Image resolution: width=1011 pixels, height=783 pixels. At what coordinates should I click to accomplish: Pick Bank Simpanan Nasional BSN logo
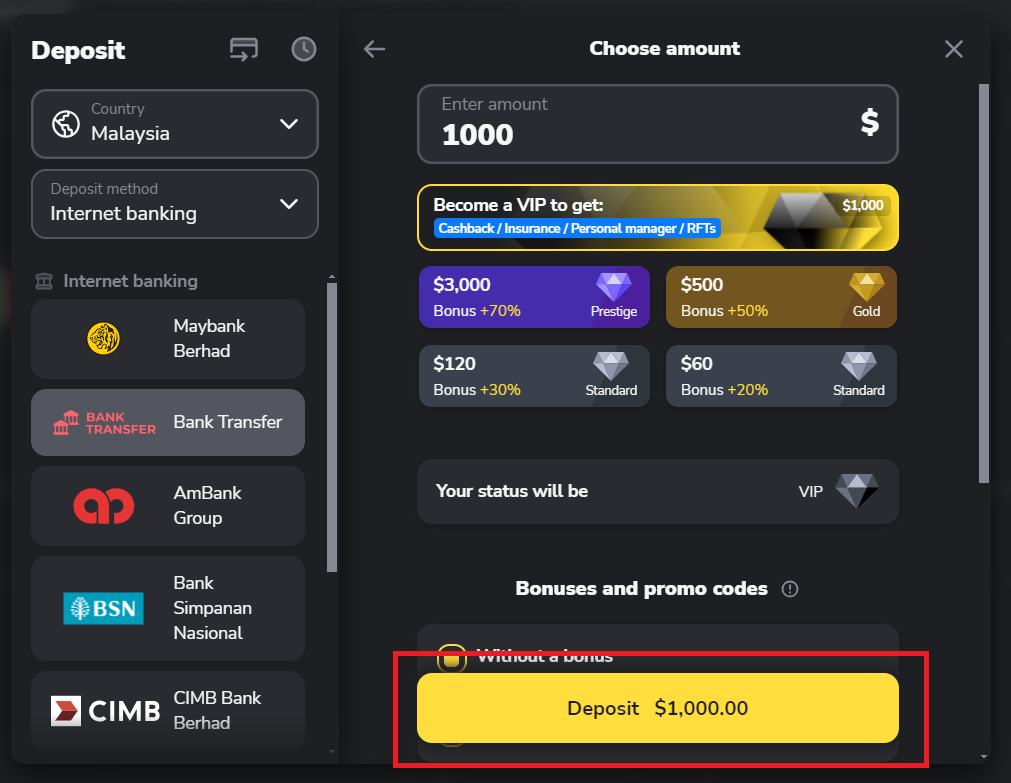click(x=103, y=608)
